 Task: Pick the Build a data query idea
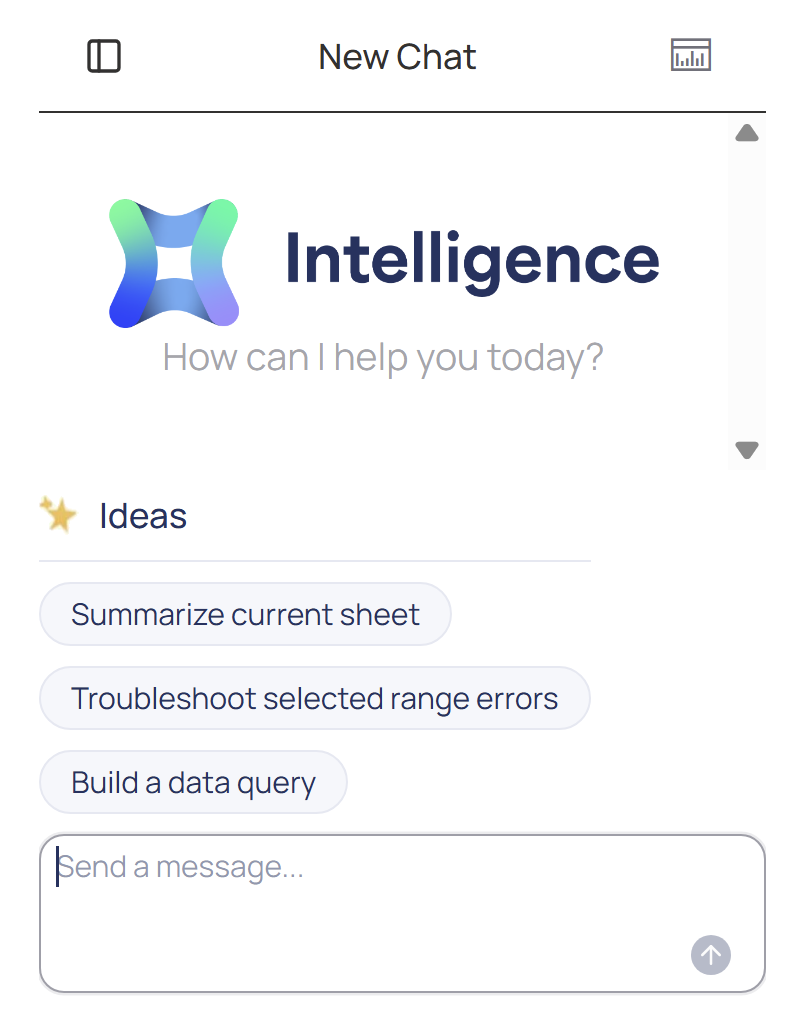pos(193,782)
